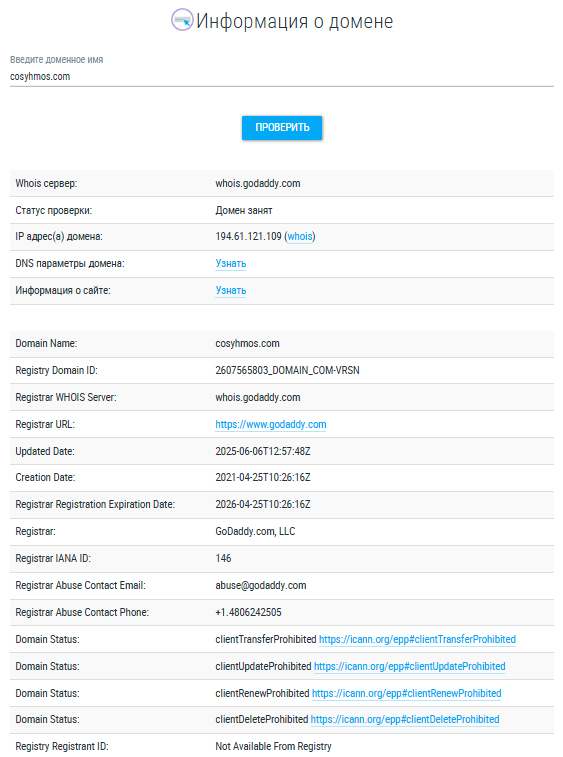The height and width of the screenshot is (757, 563).
Task: Open the https://www.godaddy.com registrar URL
Action: coord(271,424)
